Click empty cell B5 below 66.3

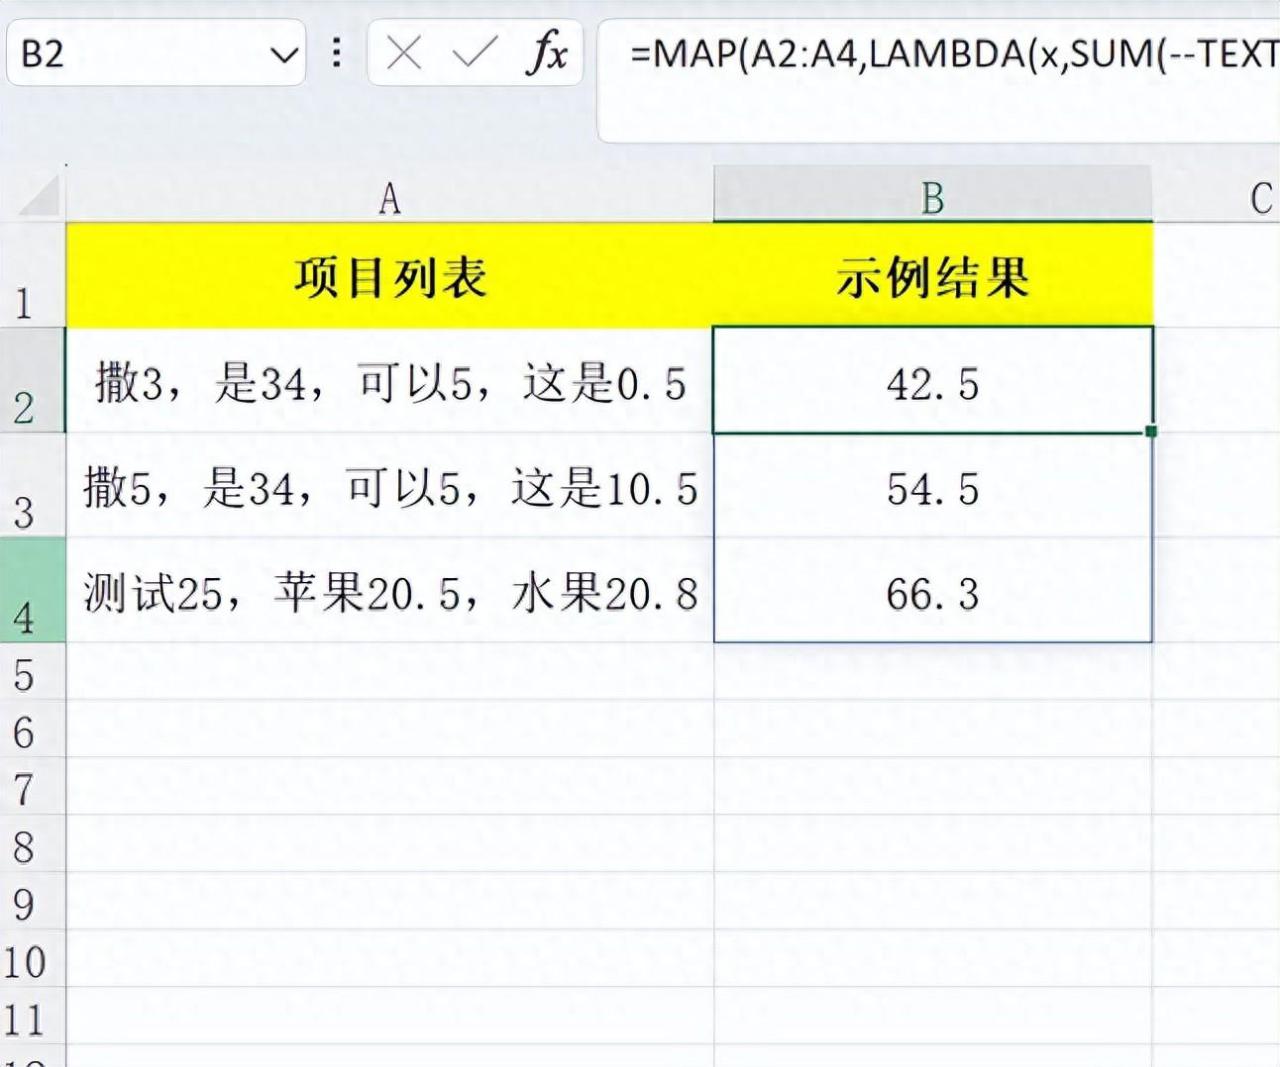[x=933, y=671]
